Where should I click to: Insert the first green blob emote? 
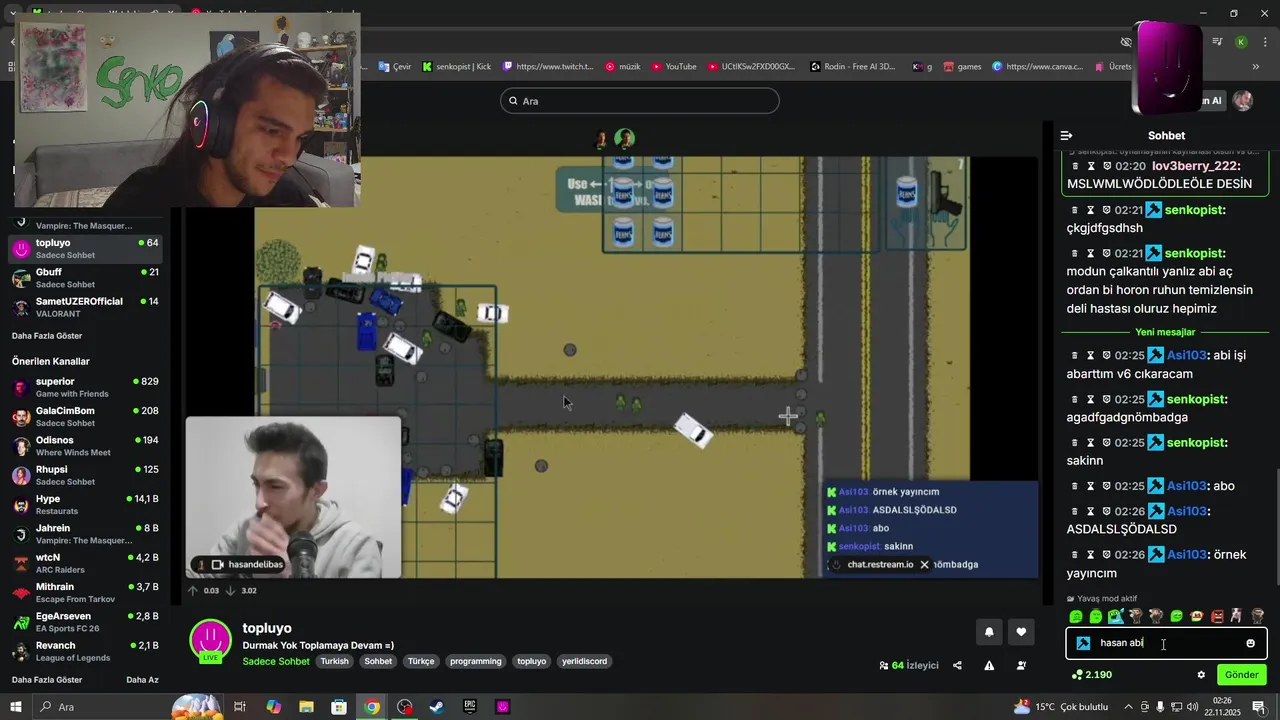pyautogui.click(x=1076, y=616)
